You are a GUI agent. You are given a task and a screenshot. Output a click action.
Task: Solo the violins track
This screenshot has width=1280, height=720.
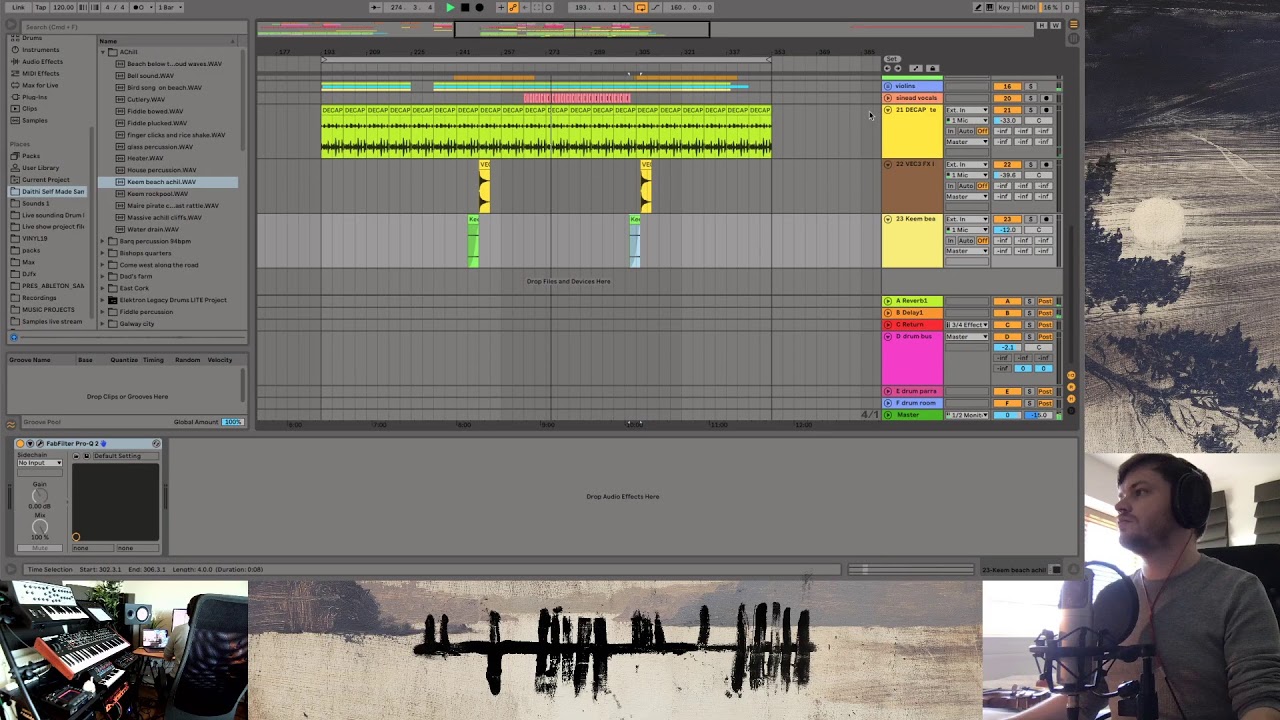point(1030,86)
